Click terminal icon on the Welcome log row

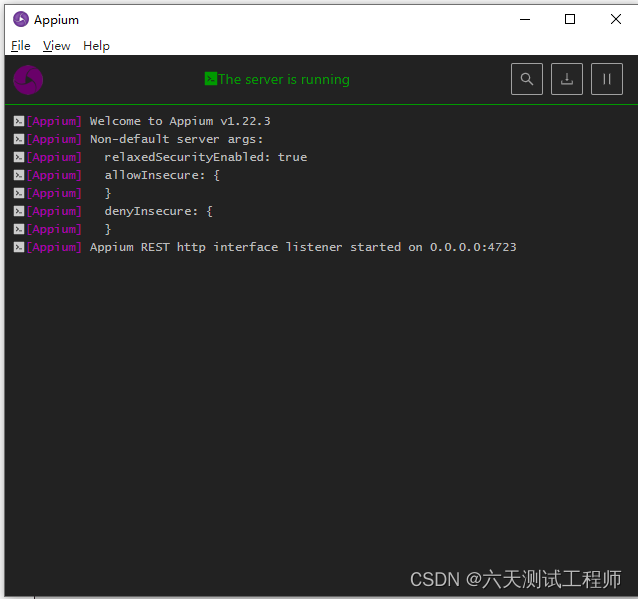[x=19, y=121]
